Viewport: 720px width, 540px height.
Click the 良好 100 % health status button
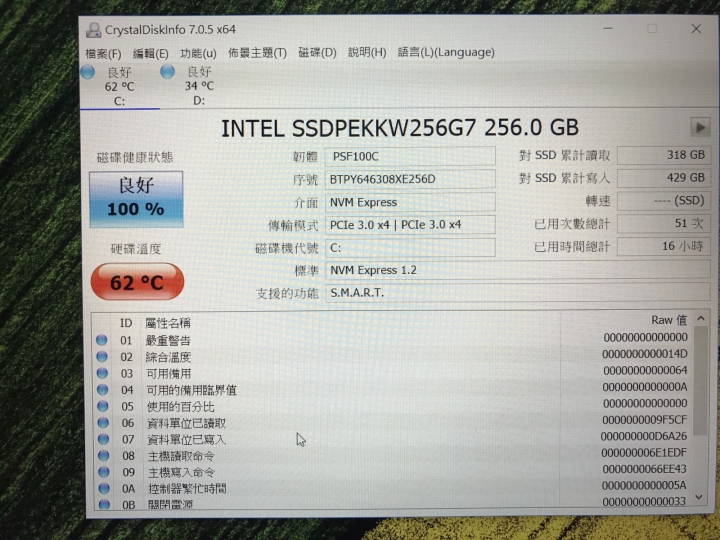click(x=136, y=199)
